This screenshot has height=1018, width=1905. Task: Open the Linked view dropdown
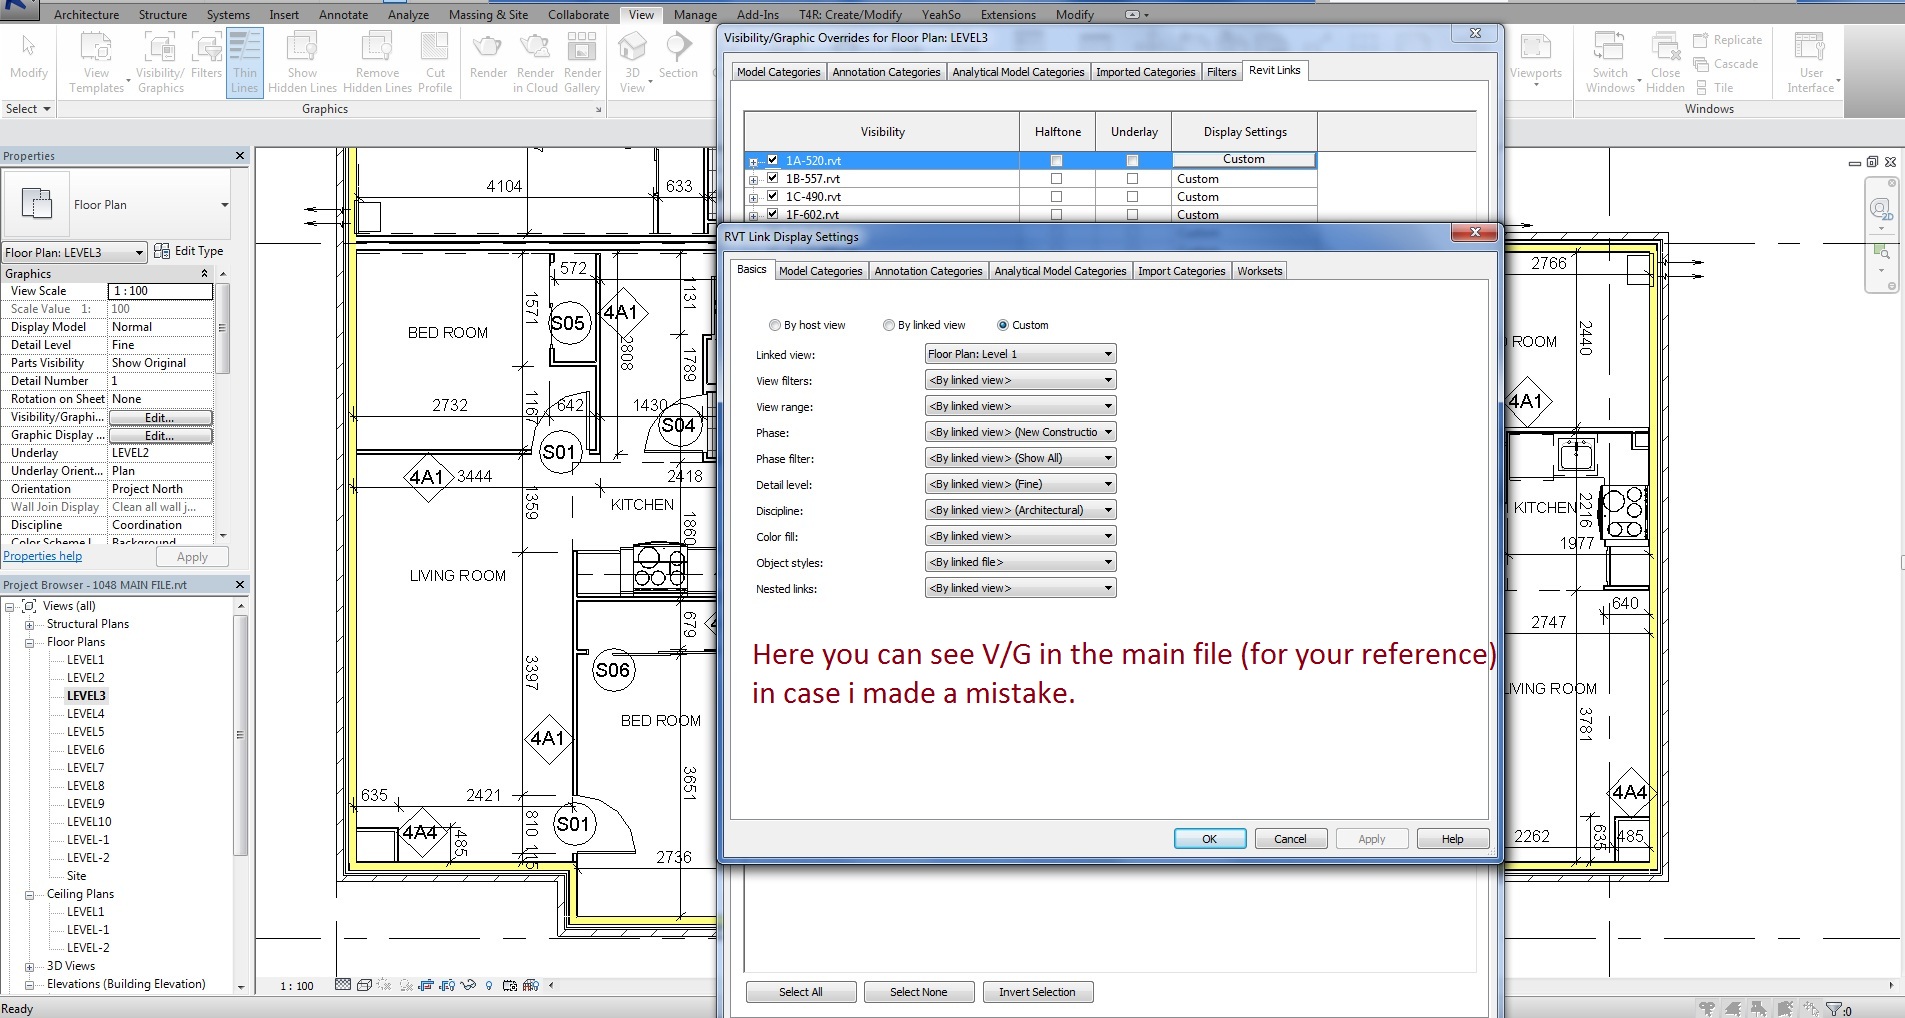1020,354
